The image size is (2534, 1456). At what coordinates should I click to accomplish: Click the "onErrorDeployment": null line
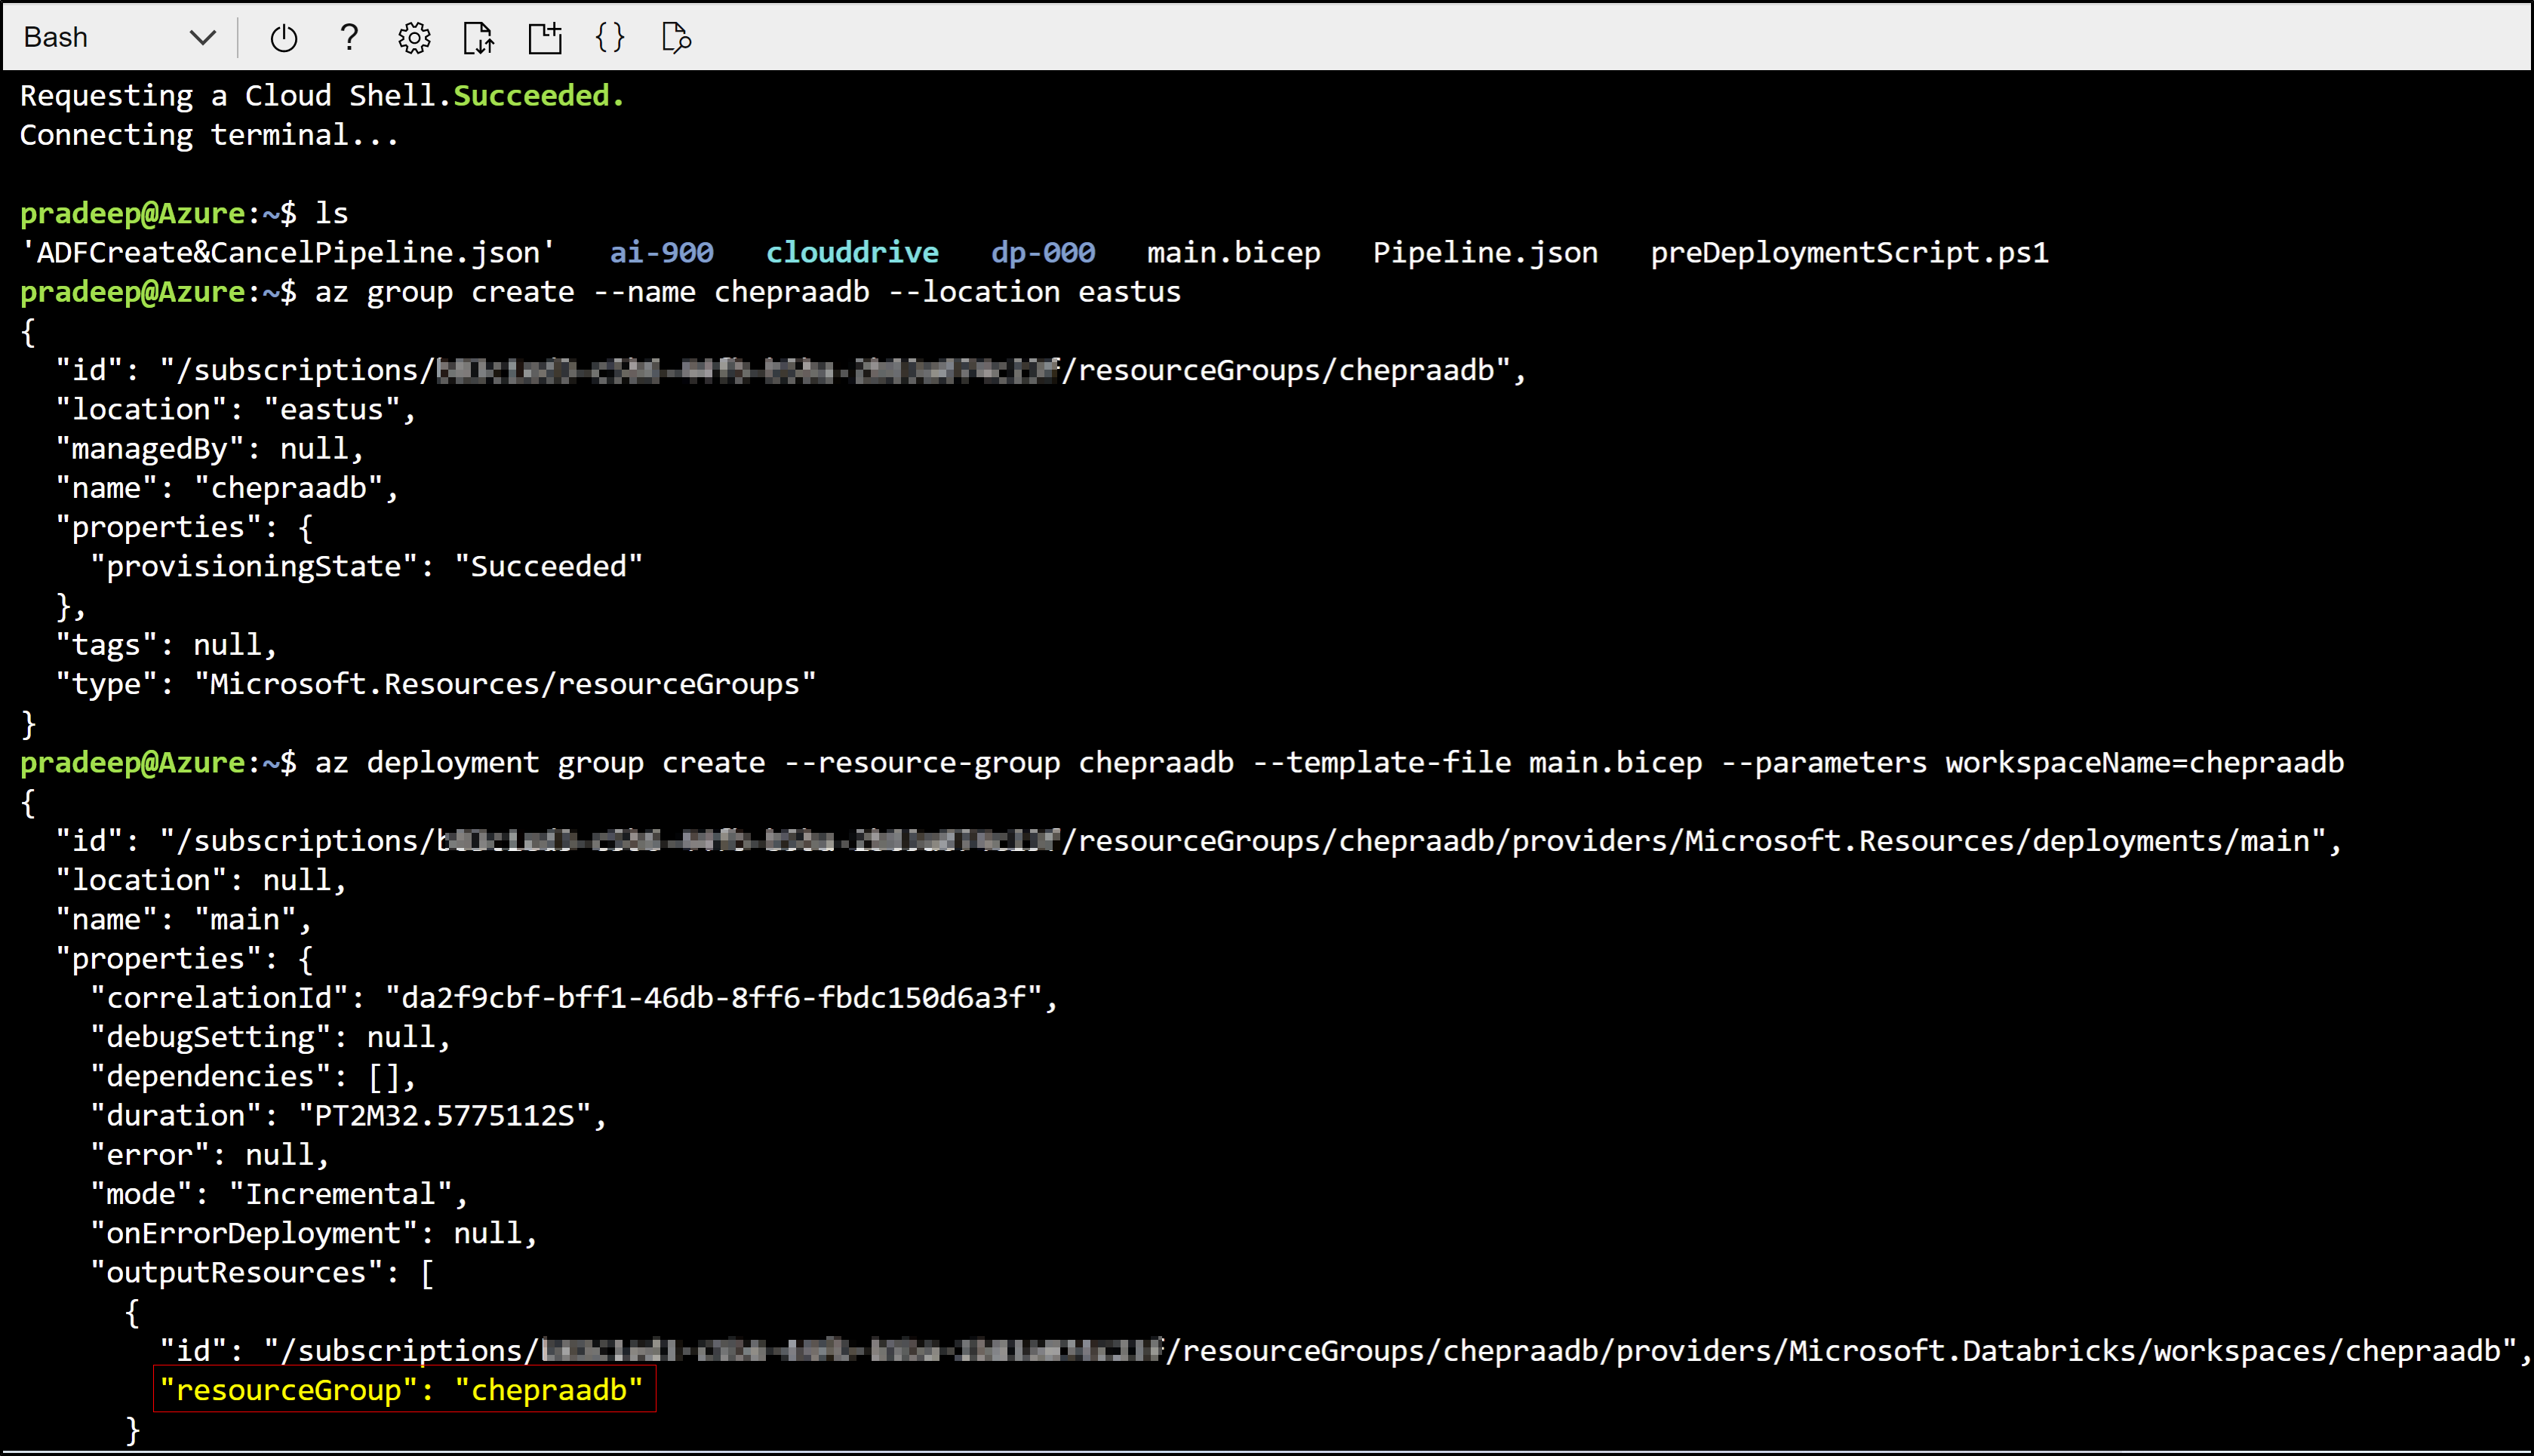314,1233
